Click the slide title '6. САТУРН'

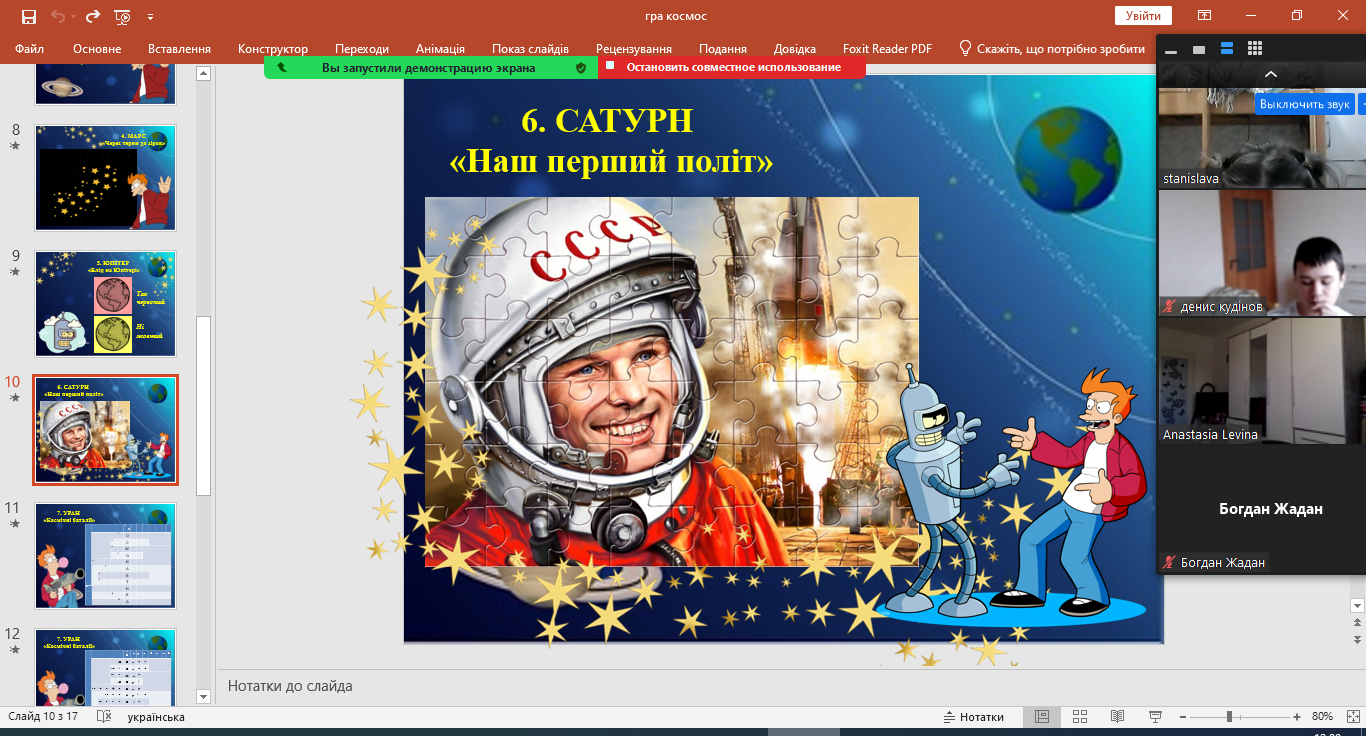pos(607,120)
